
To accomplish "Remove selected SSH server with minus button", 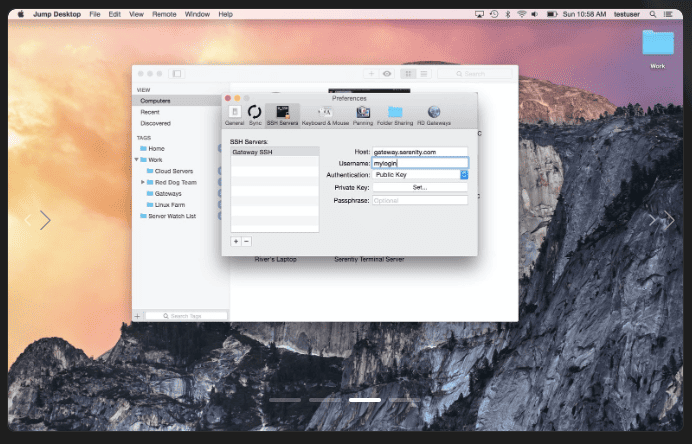I will (x=247, y=241).
